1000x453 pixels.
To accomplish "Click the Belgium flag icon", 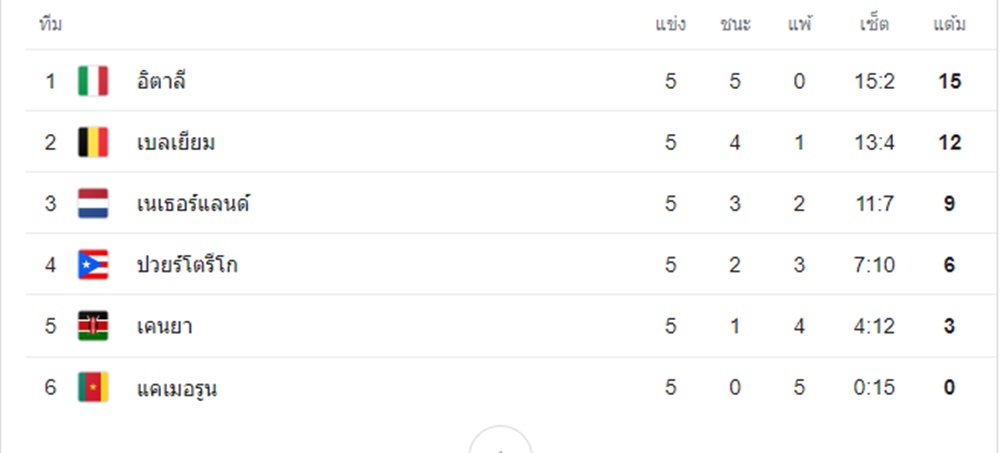I will (93, 142).
